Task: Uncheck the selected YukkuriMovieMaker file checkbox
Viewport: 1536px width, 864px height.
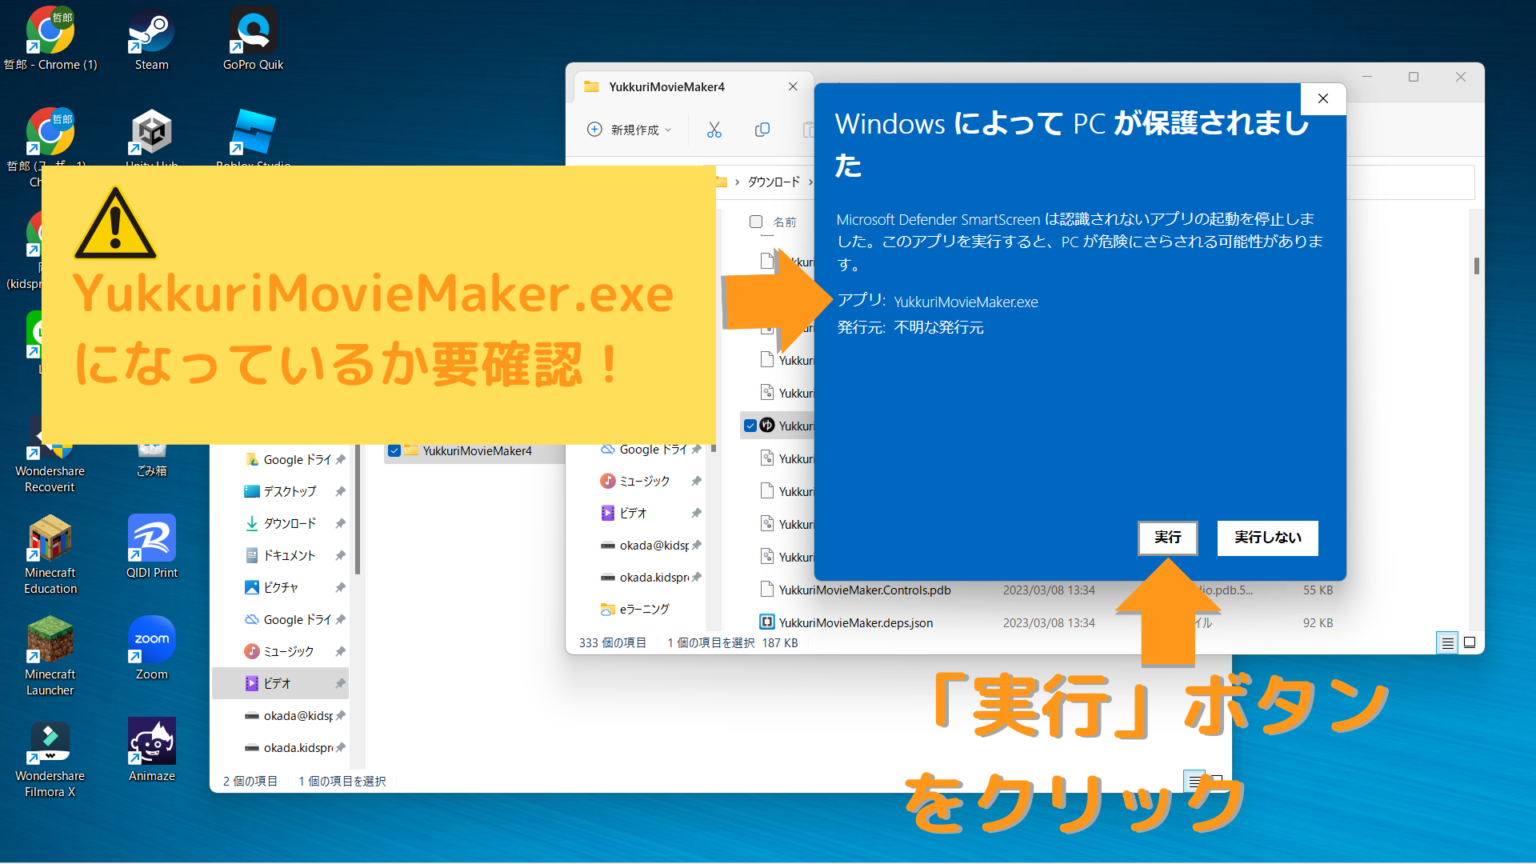Action: pos(750,424)
